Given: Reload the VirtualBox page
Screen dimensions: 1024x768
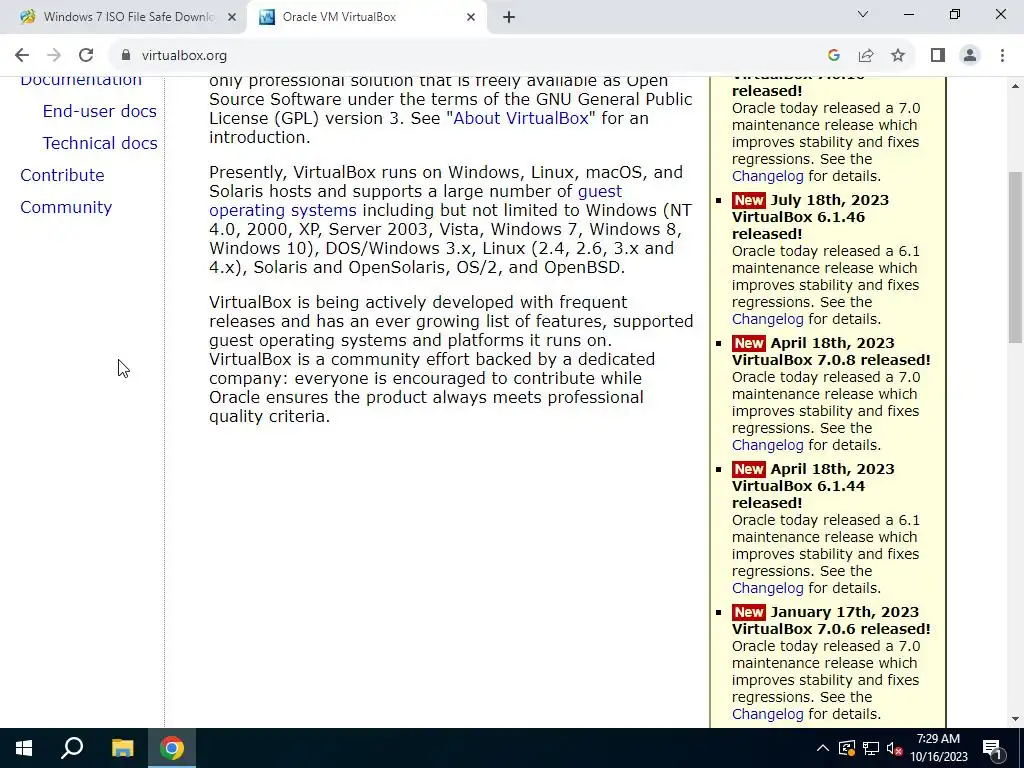Looking at the screenshot, I should (x=86, y=56).
